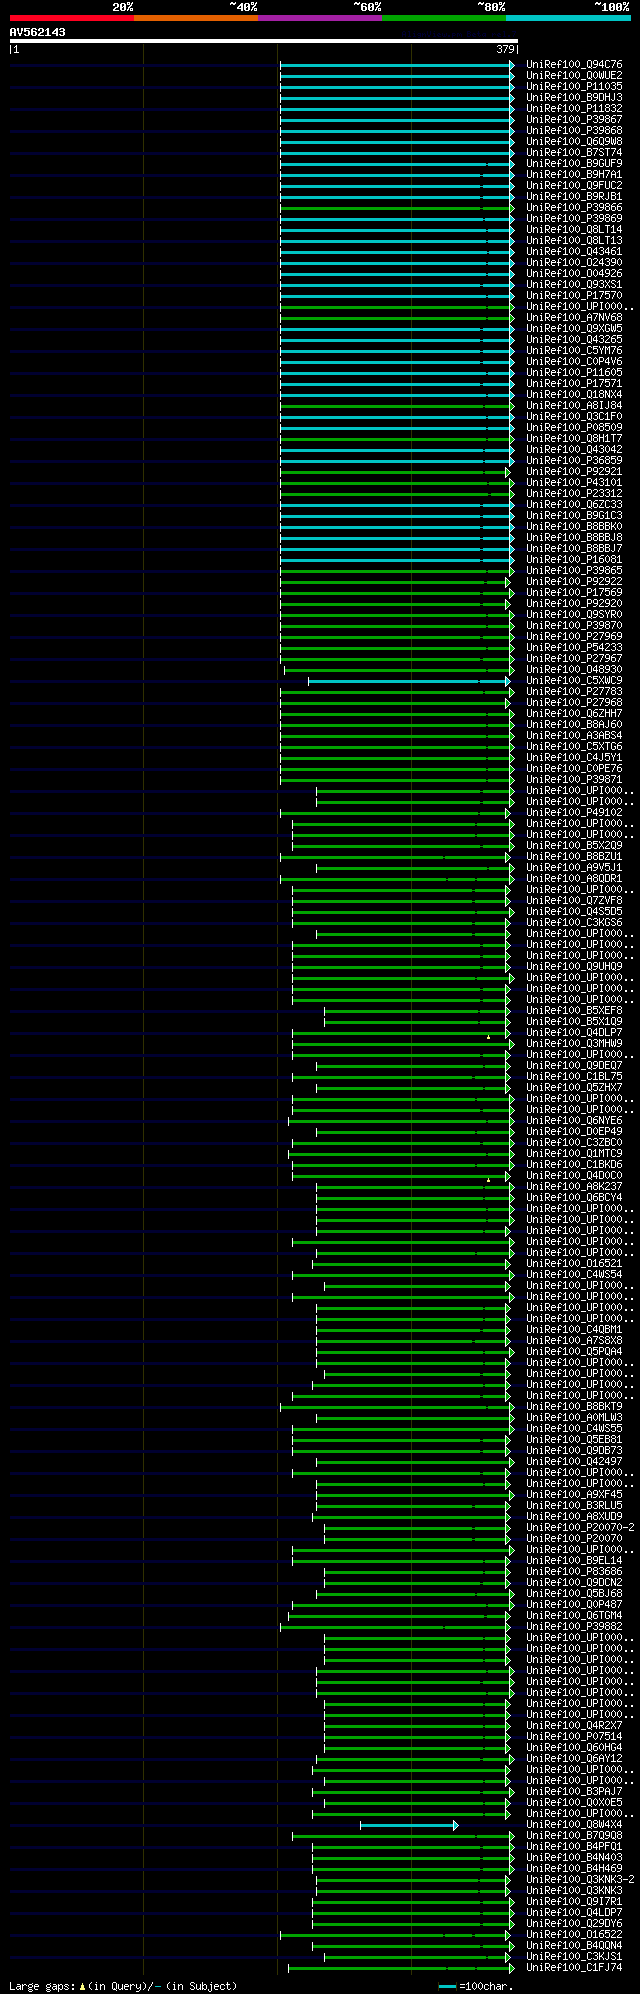640x1994 pixels.
Task: Open hit UniRef100_P11832
Action: point(574,109)
